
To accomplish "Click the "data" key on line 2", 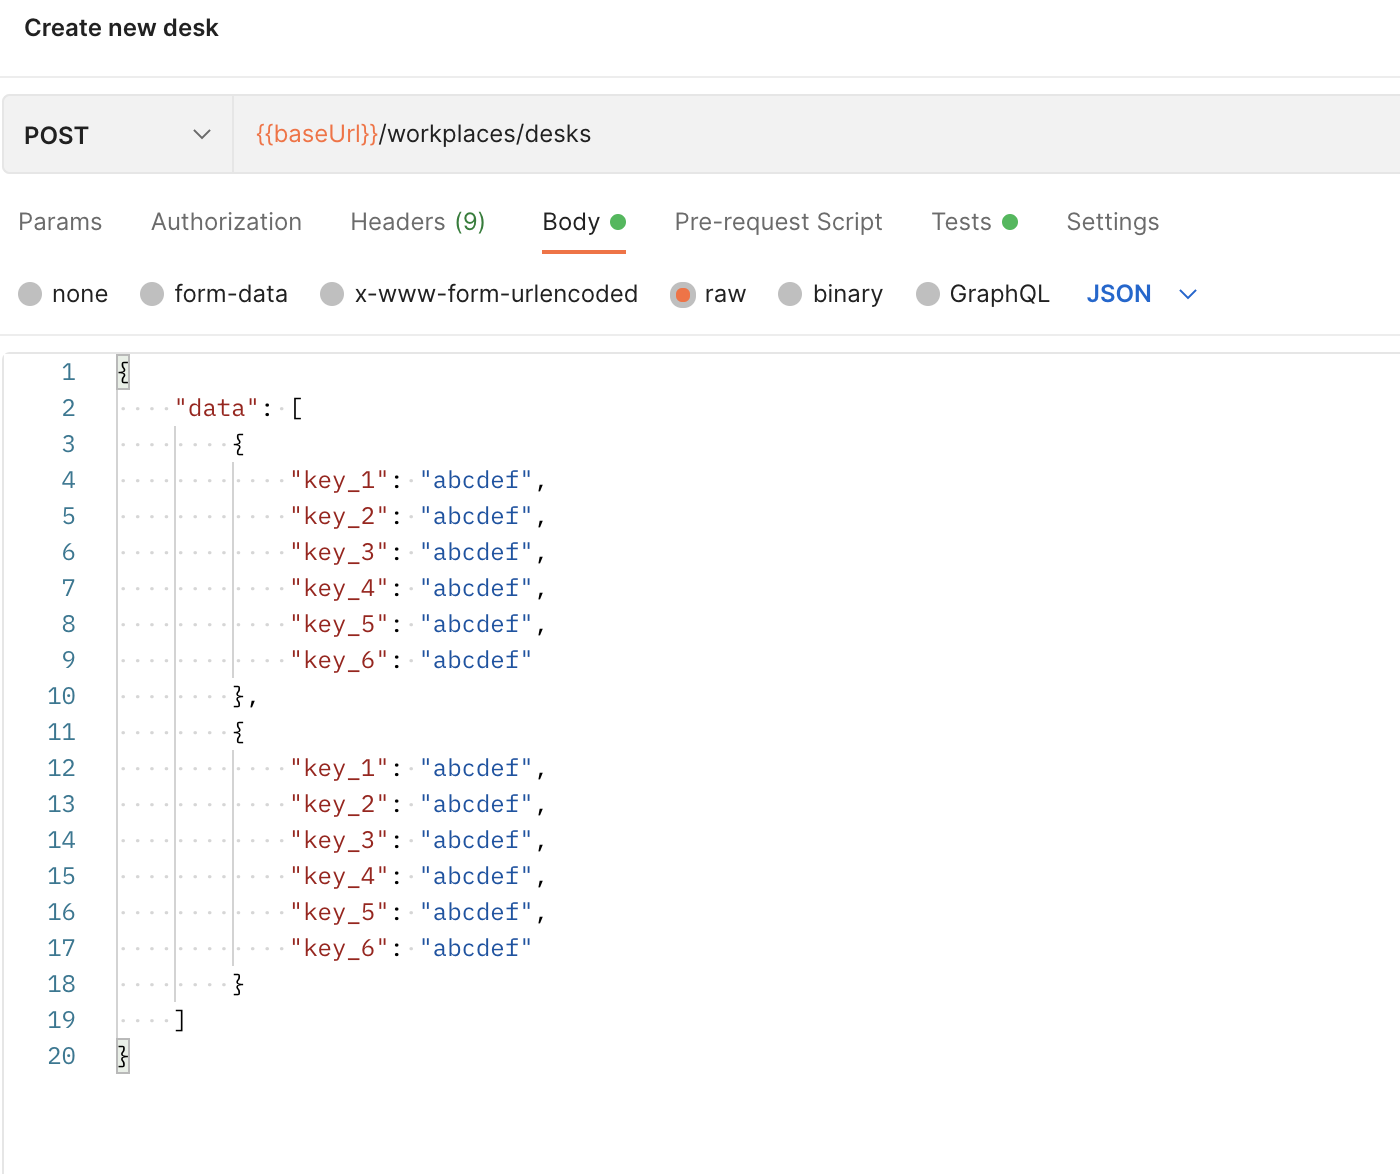I will (217, 408).
